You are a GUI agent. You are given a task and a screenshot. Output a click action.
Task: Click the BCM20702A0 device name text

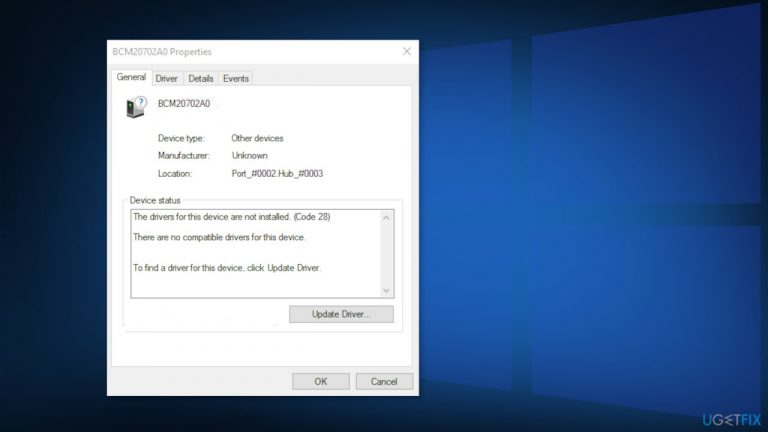point(184,104)
